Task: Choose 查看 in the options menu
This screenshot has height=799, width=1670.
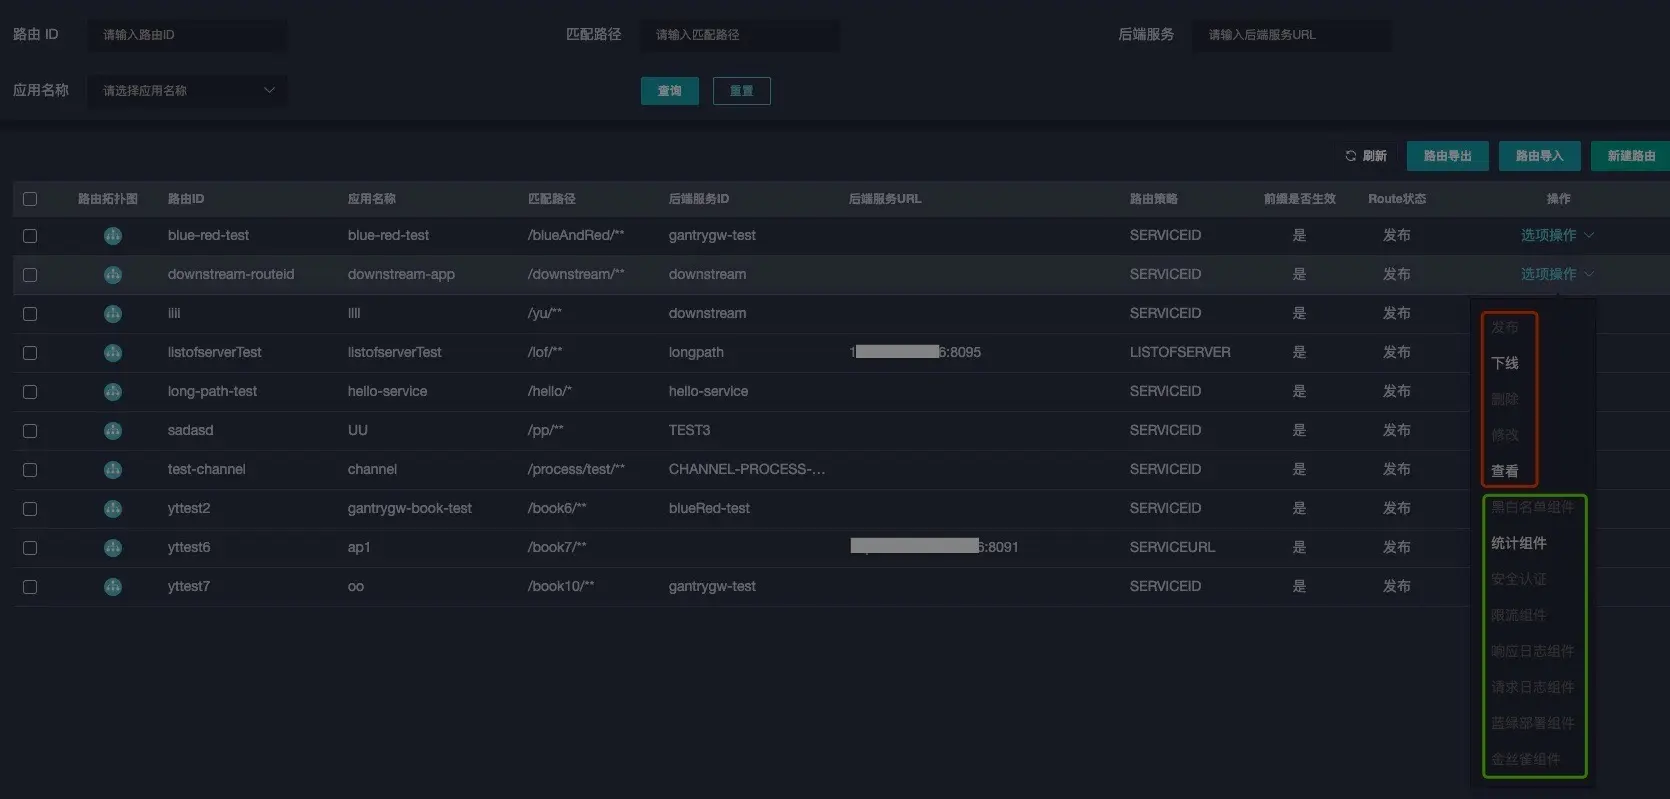Action: click(1505, 471)
